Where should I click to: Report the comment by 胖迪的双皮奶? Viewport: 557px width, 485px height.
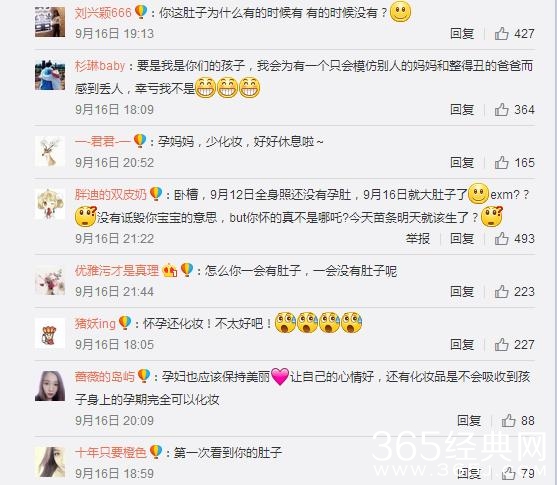(x=418, y=238)
